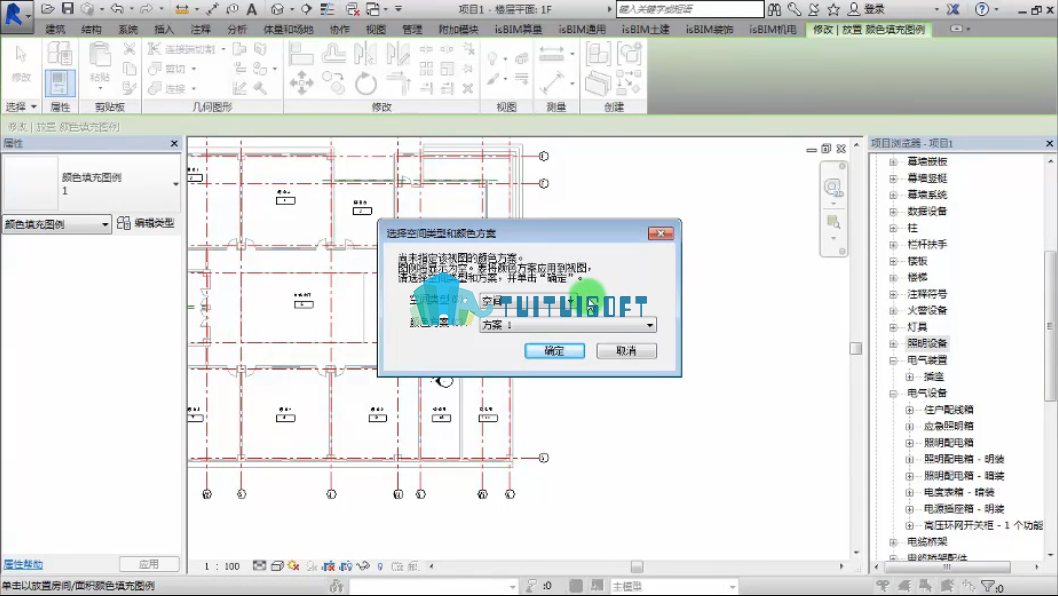
Task: Select 照明设备 in the project browser
Action: 927,344
